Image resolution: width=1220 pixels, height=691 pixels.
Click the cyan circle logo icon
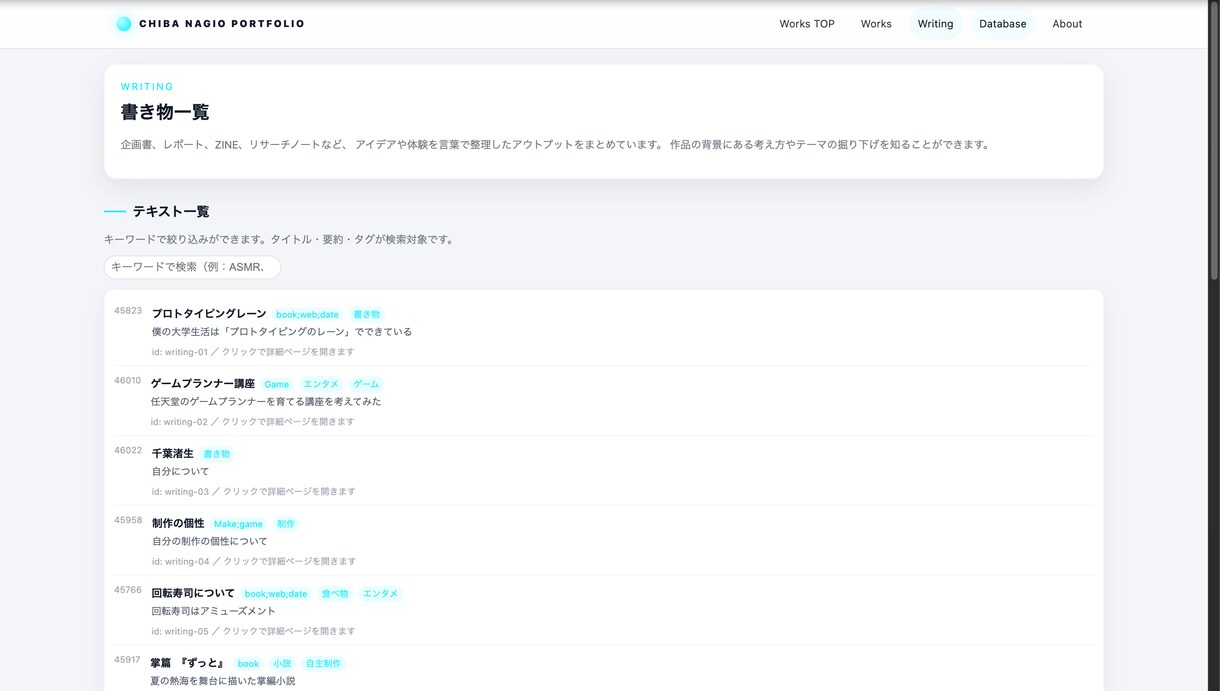[123, 24]
